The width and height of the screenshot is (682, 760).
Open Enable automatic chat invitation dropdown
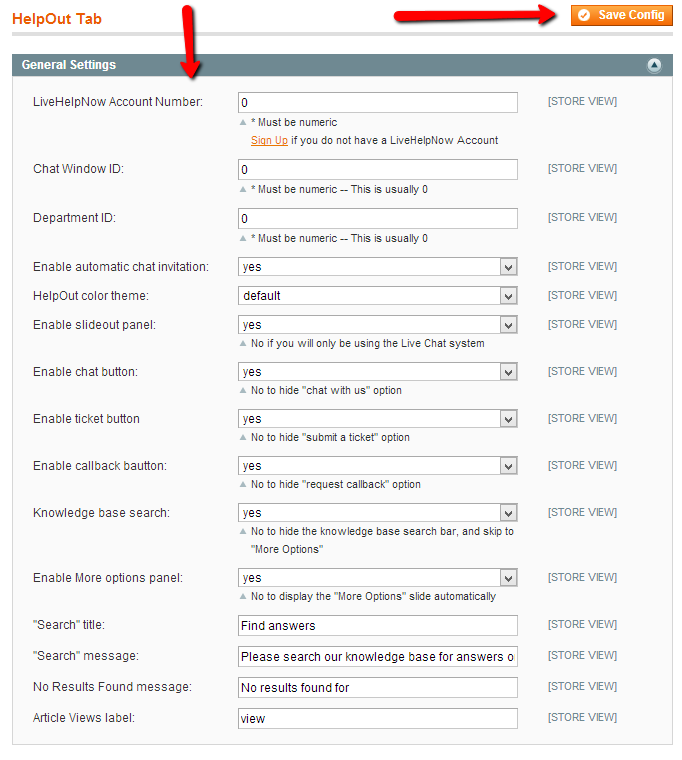(x=377, y=267)
